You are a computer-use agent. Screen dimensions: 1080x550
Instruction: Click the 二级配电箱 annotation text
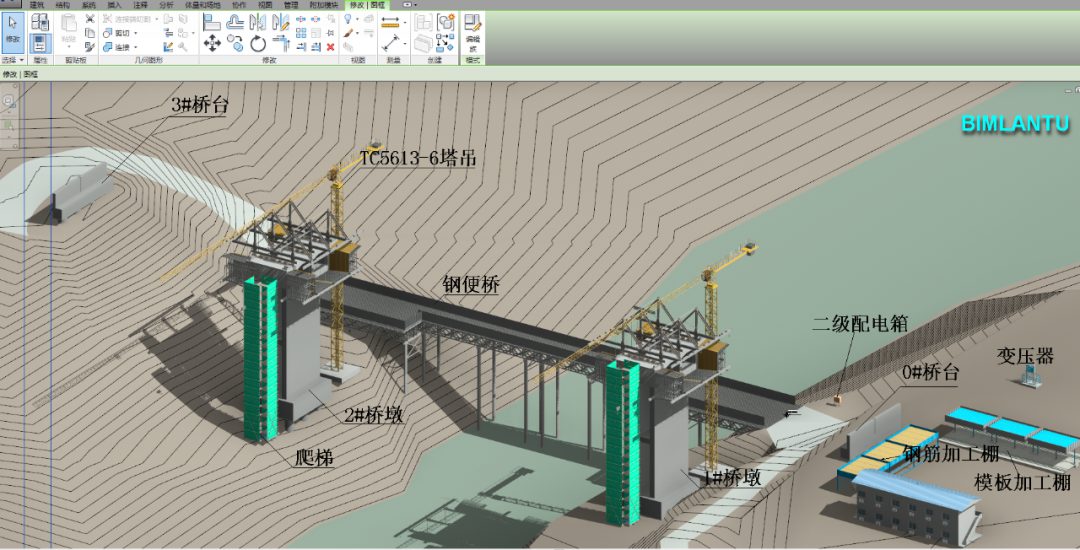tap(860, 323)
